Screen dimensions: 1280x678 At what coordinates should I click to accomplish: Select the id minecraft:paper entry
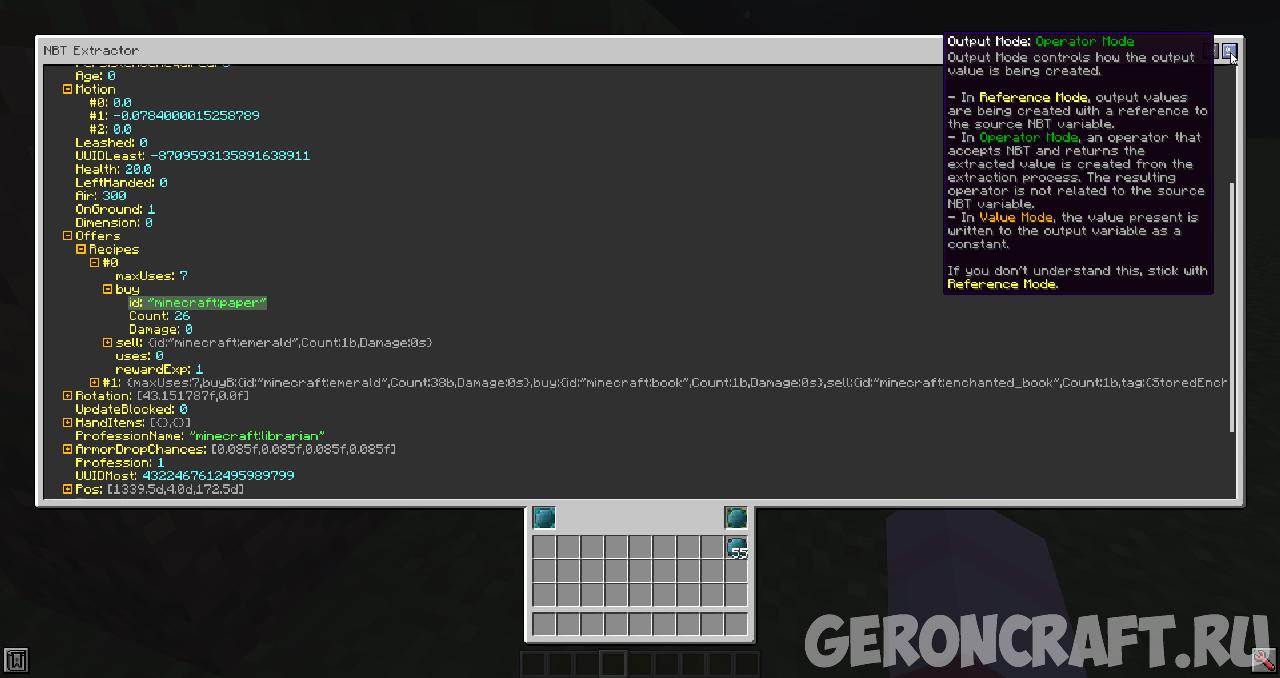pos(197,303)
